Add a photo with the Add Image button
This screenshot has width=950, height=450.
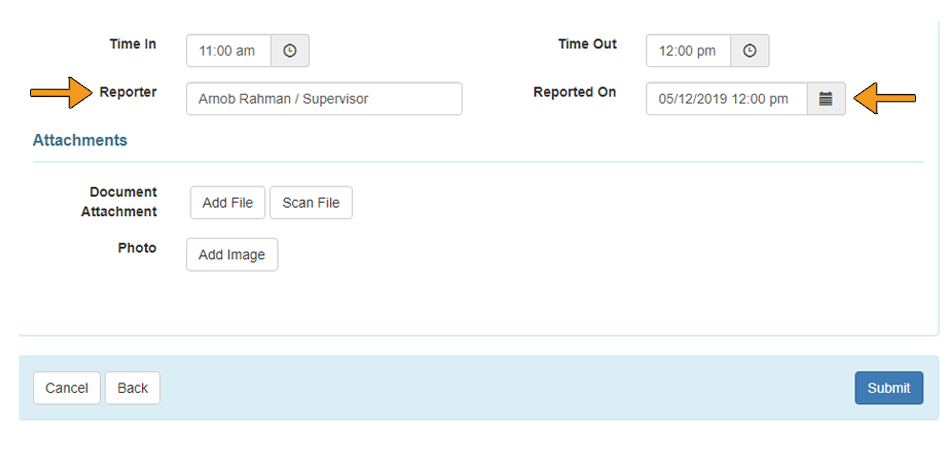click(232, 255)
